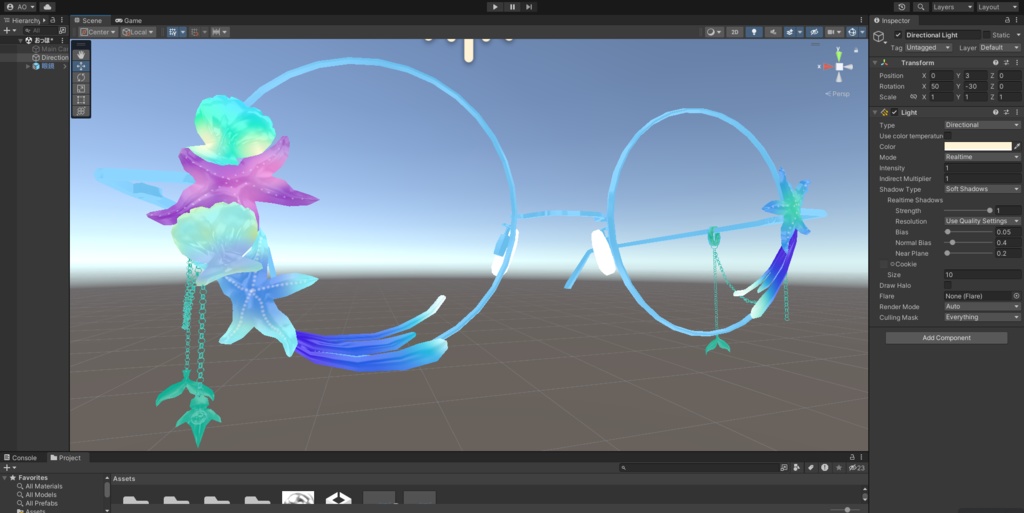Disable the Light component checkbox
The width and height of the screenshot is (1024, 513).
[x=895, y=112]
